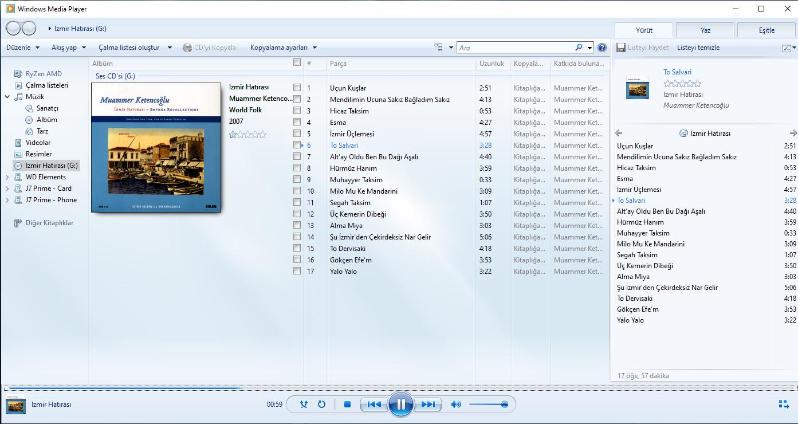Switch to Now Playing view icon
The image size is (798, 424).
784,404
